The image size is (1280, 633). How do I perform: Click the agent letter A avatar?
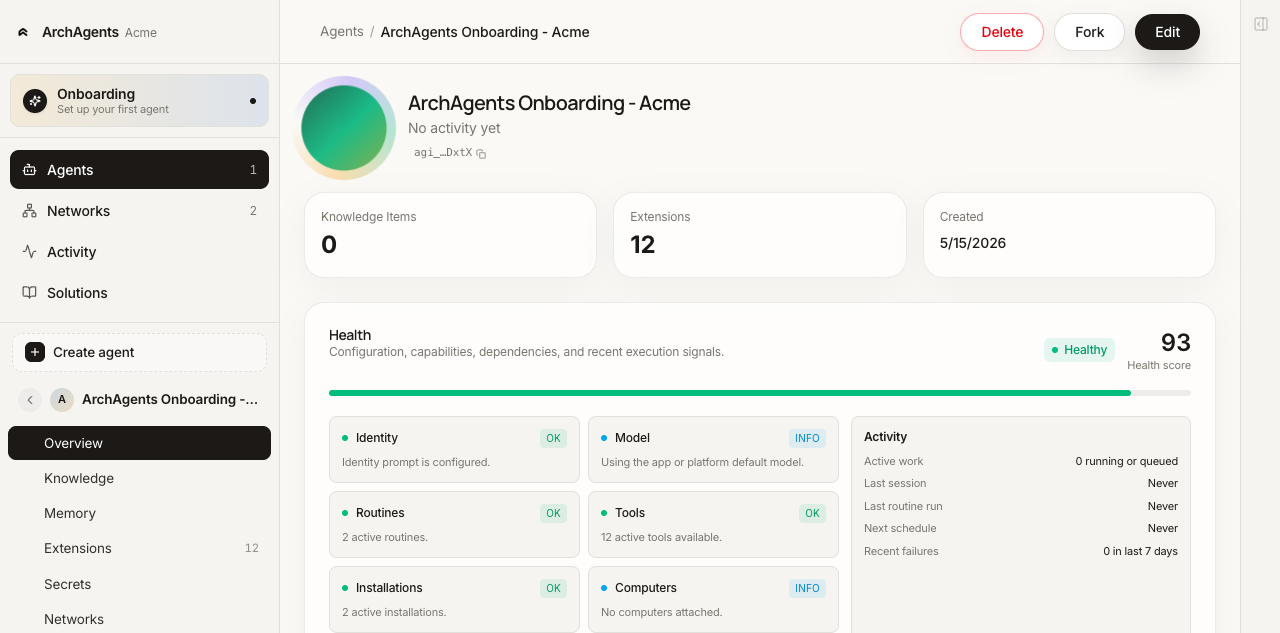62,400
